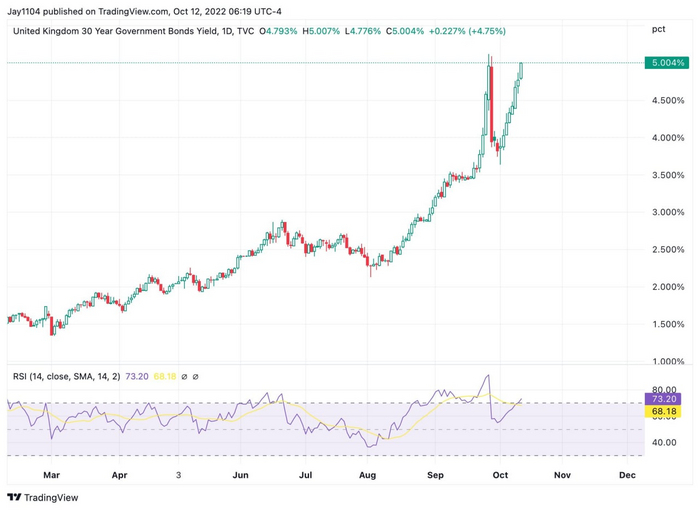Click the yellow 68.18 value in RSI legend
This screenshot has height=510, width=700.
(165, 376)
